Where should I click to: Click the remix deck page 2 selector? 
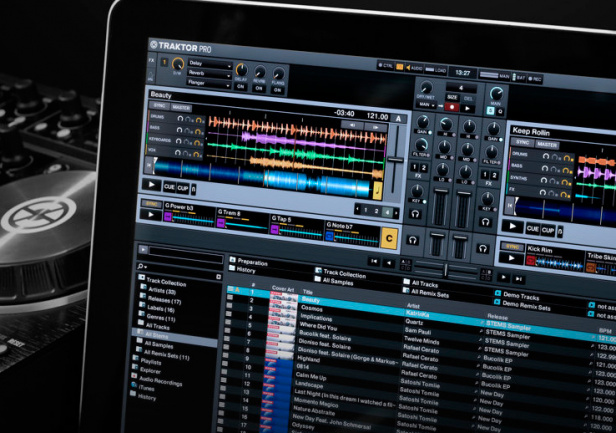[x=376, y=211]
